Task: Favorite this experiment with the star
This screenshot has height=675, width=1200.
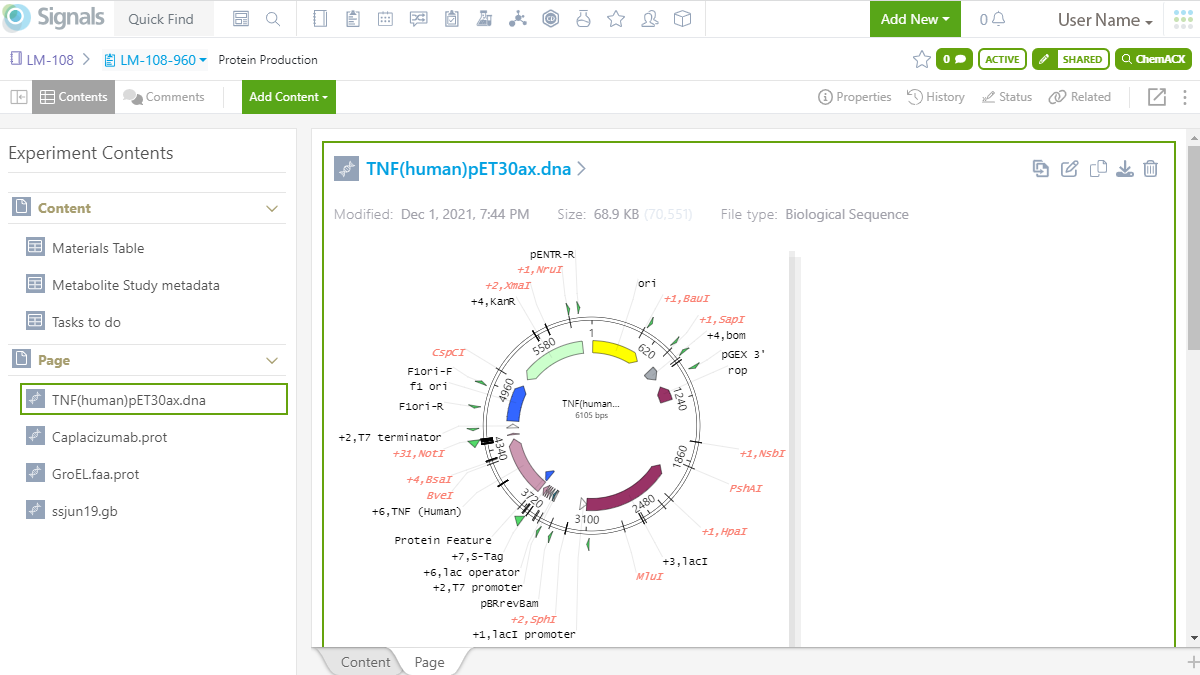Action: coord(921,60)
